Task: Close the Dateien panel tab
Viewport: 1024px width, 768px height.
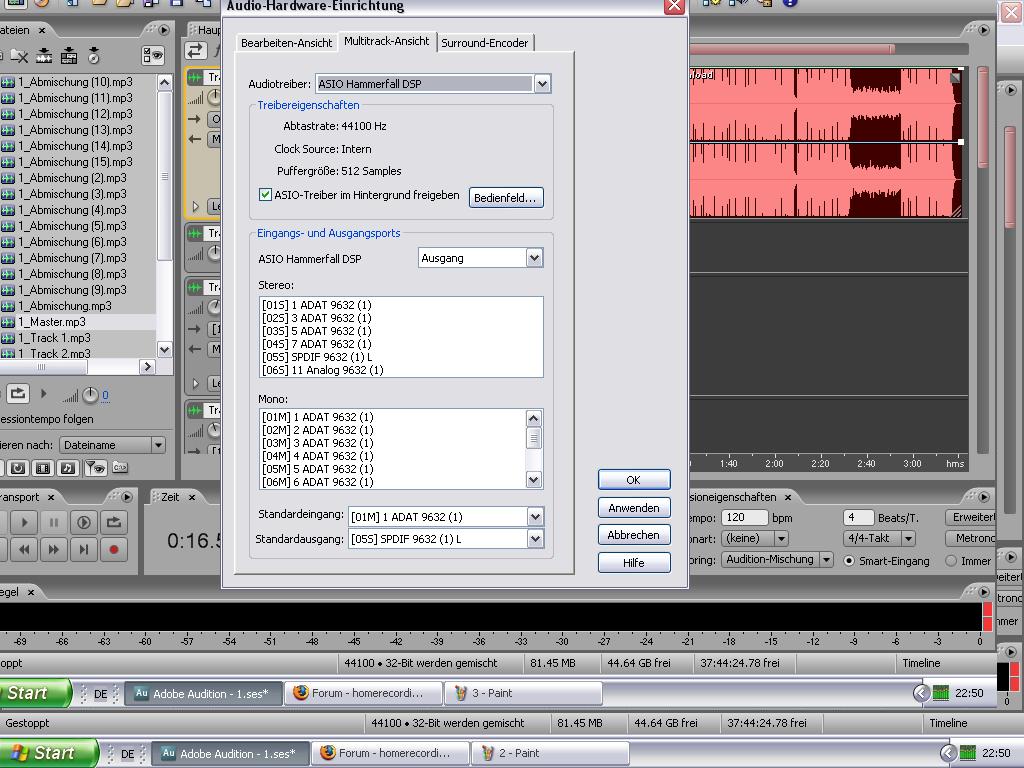Action: [x=42, y=30]
